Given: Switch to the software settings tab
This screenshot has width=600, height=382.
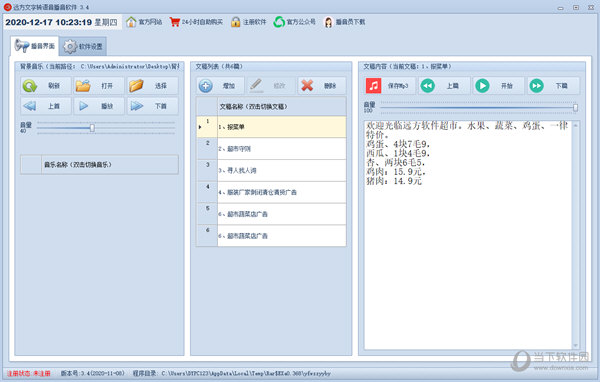Looking at the screenshot, I should (x=83, y=46).
